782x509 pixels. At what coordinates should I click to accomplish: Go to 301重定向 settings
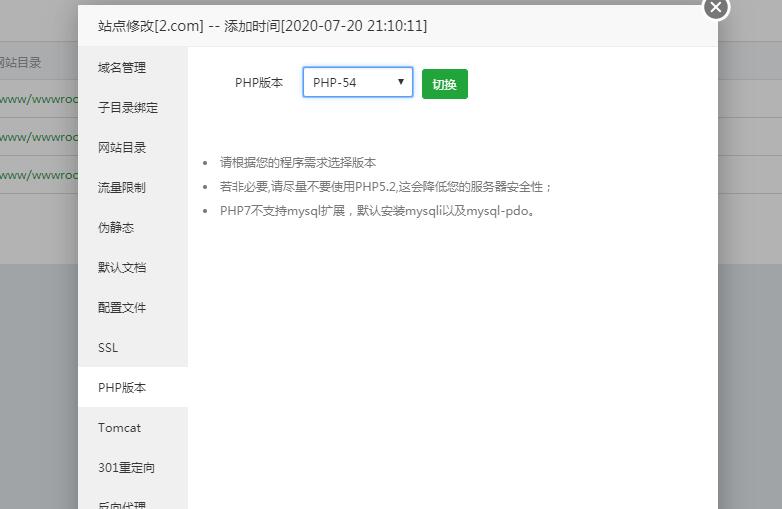click(x=133, y=468)
